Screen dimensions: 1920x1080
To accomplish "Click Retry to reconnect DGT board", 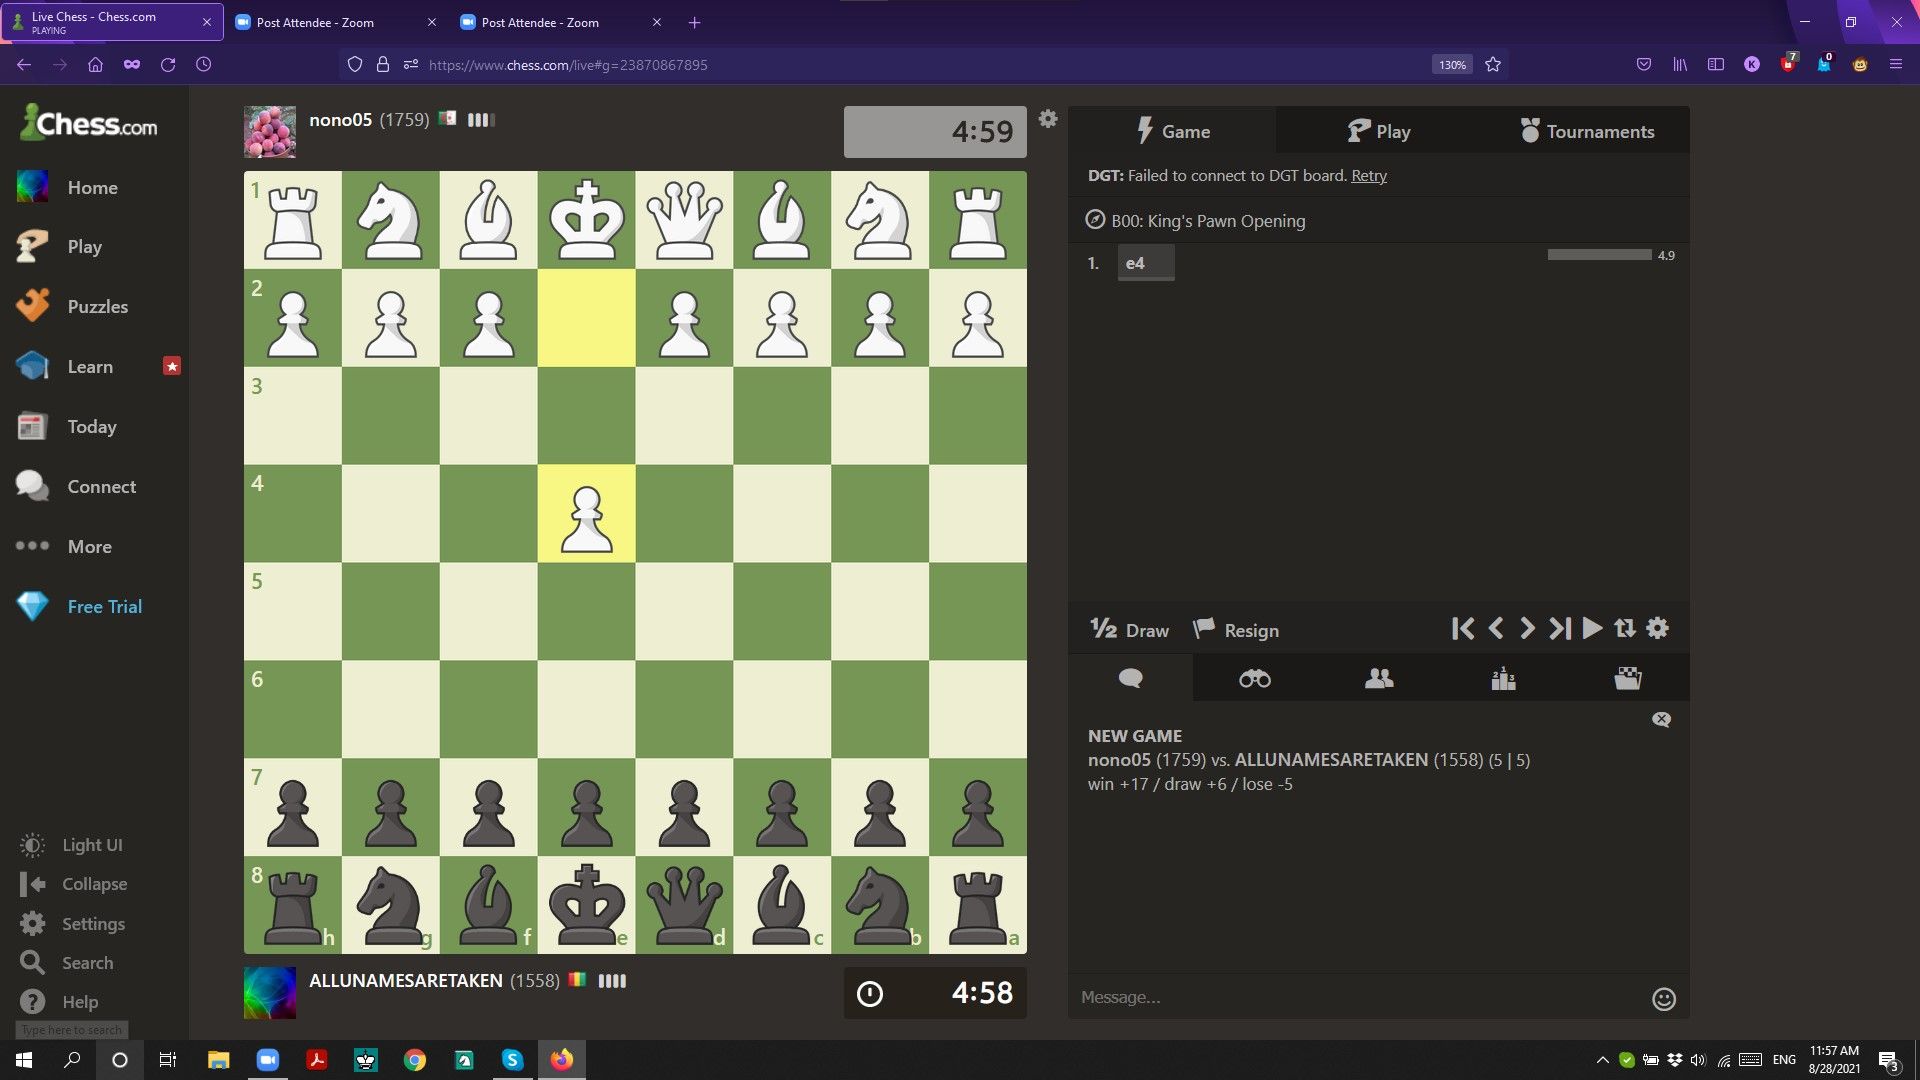I will 1369,176.
